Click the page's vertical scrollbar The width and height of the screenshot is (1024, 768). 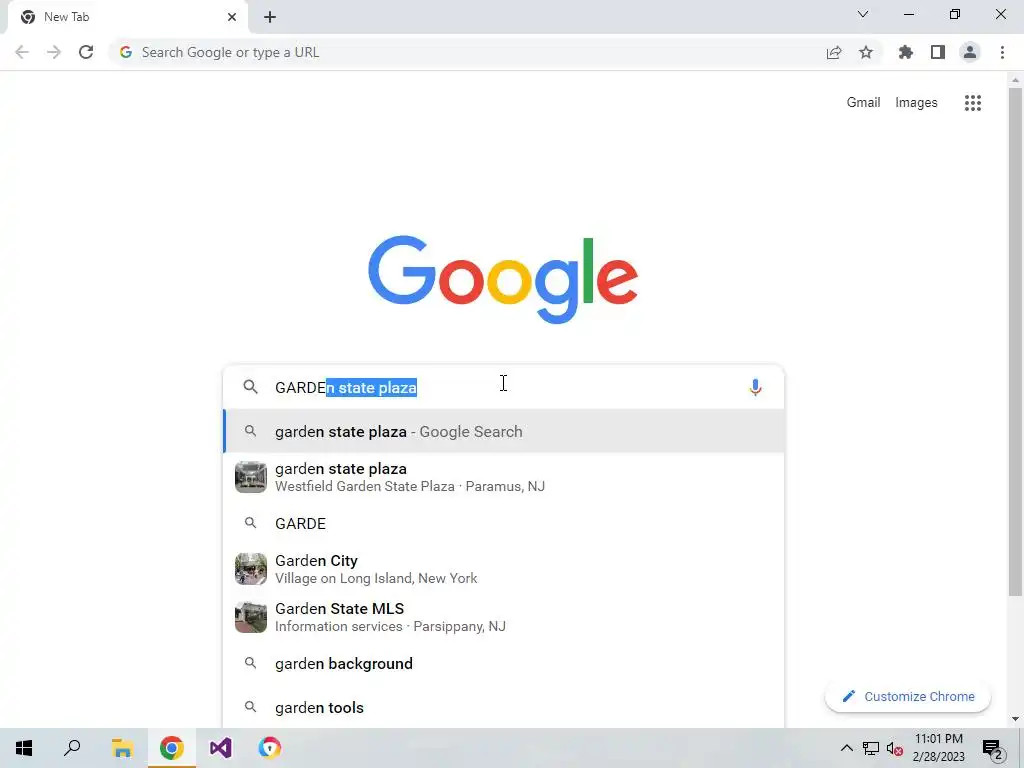tap(1014, 340)
